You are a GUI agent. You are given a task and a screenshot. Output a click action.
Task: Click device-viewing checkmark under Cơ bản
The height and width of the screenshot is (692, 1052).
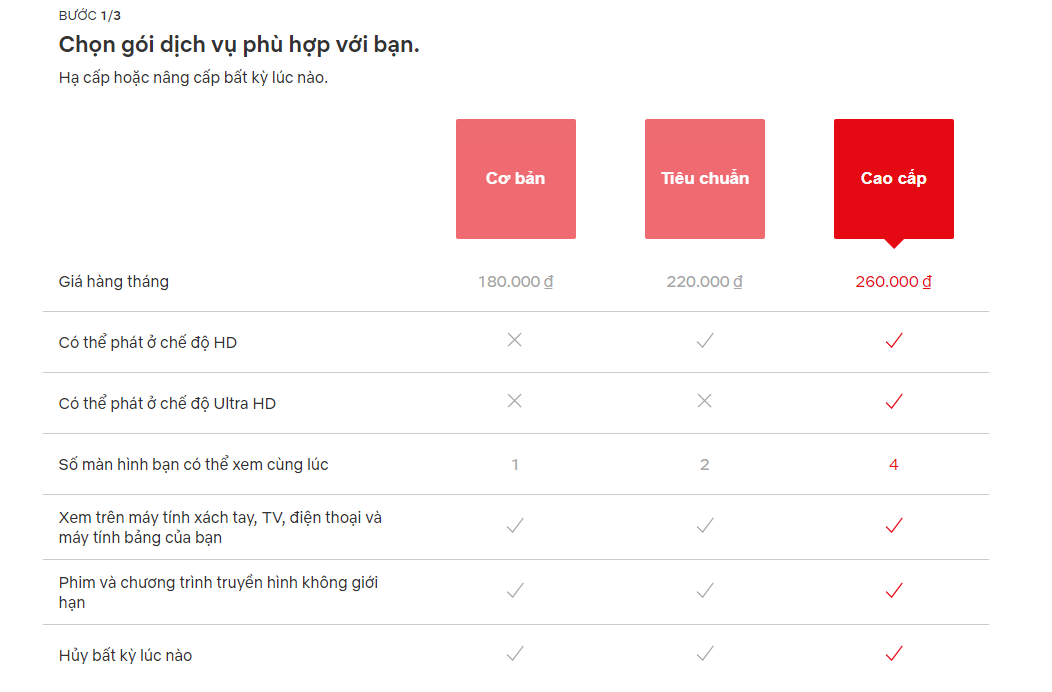(515, 525)
